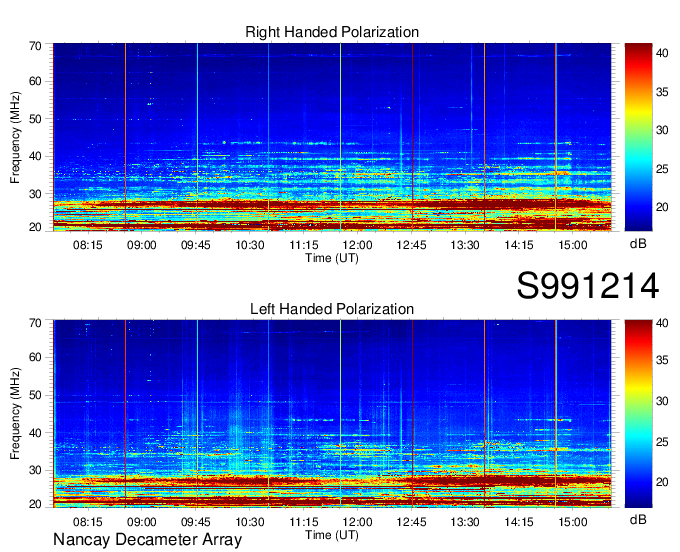Click the 50 MHz frequency tick on Left Handed plot
Image resolution: width=680 pixels, height=552 pixels.
point(35,395)
